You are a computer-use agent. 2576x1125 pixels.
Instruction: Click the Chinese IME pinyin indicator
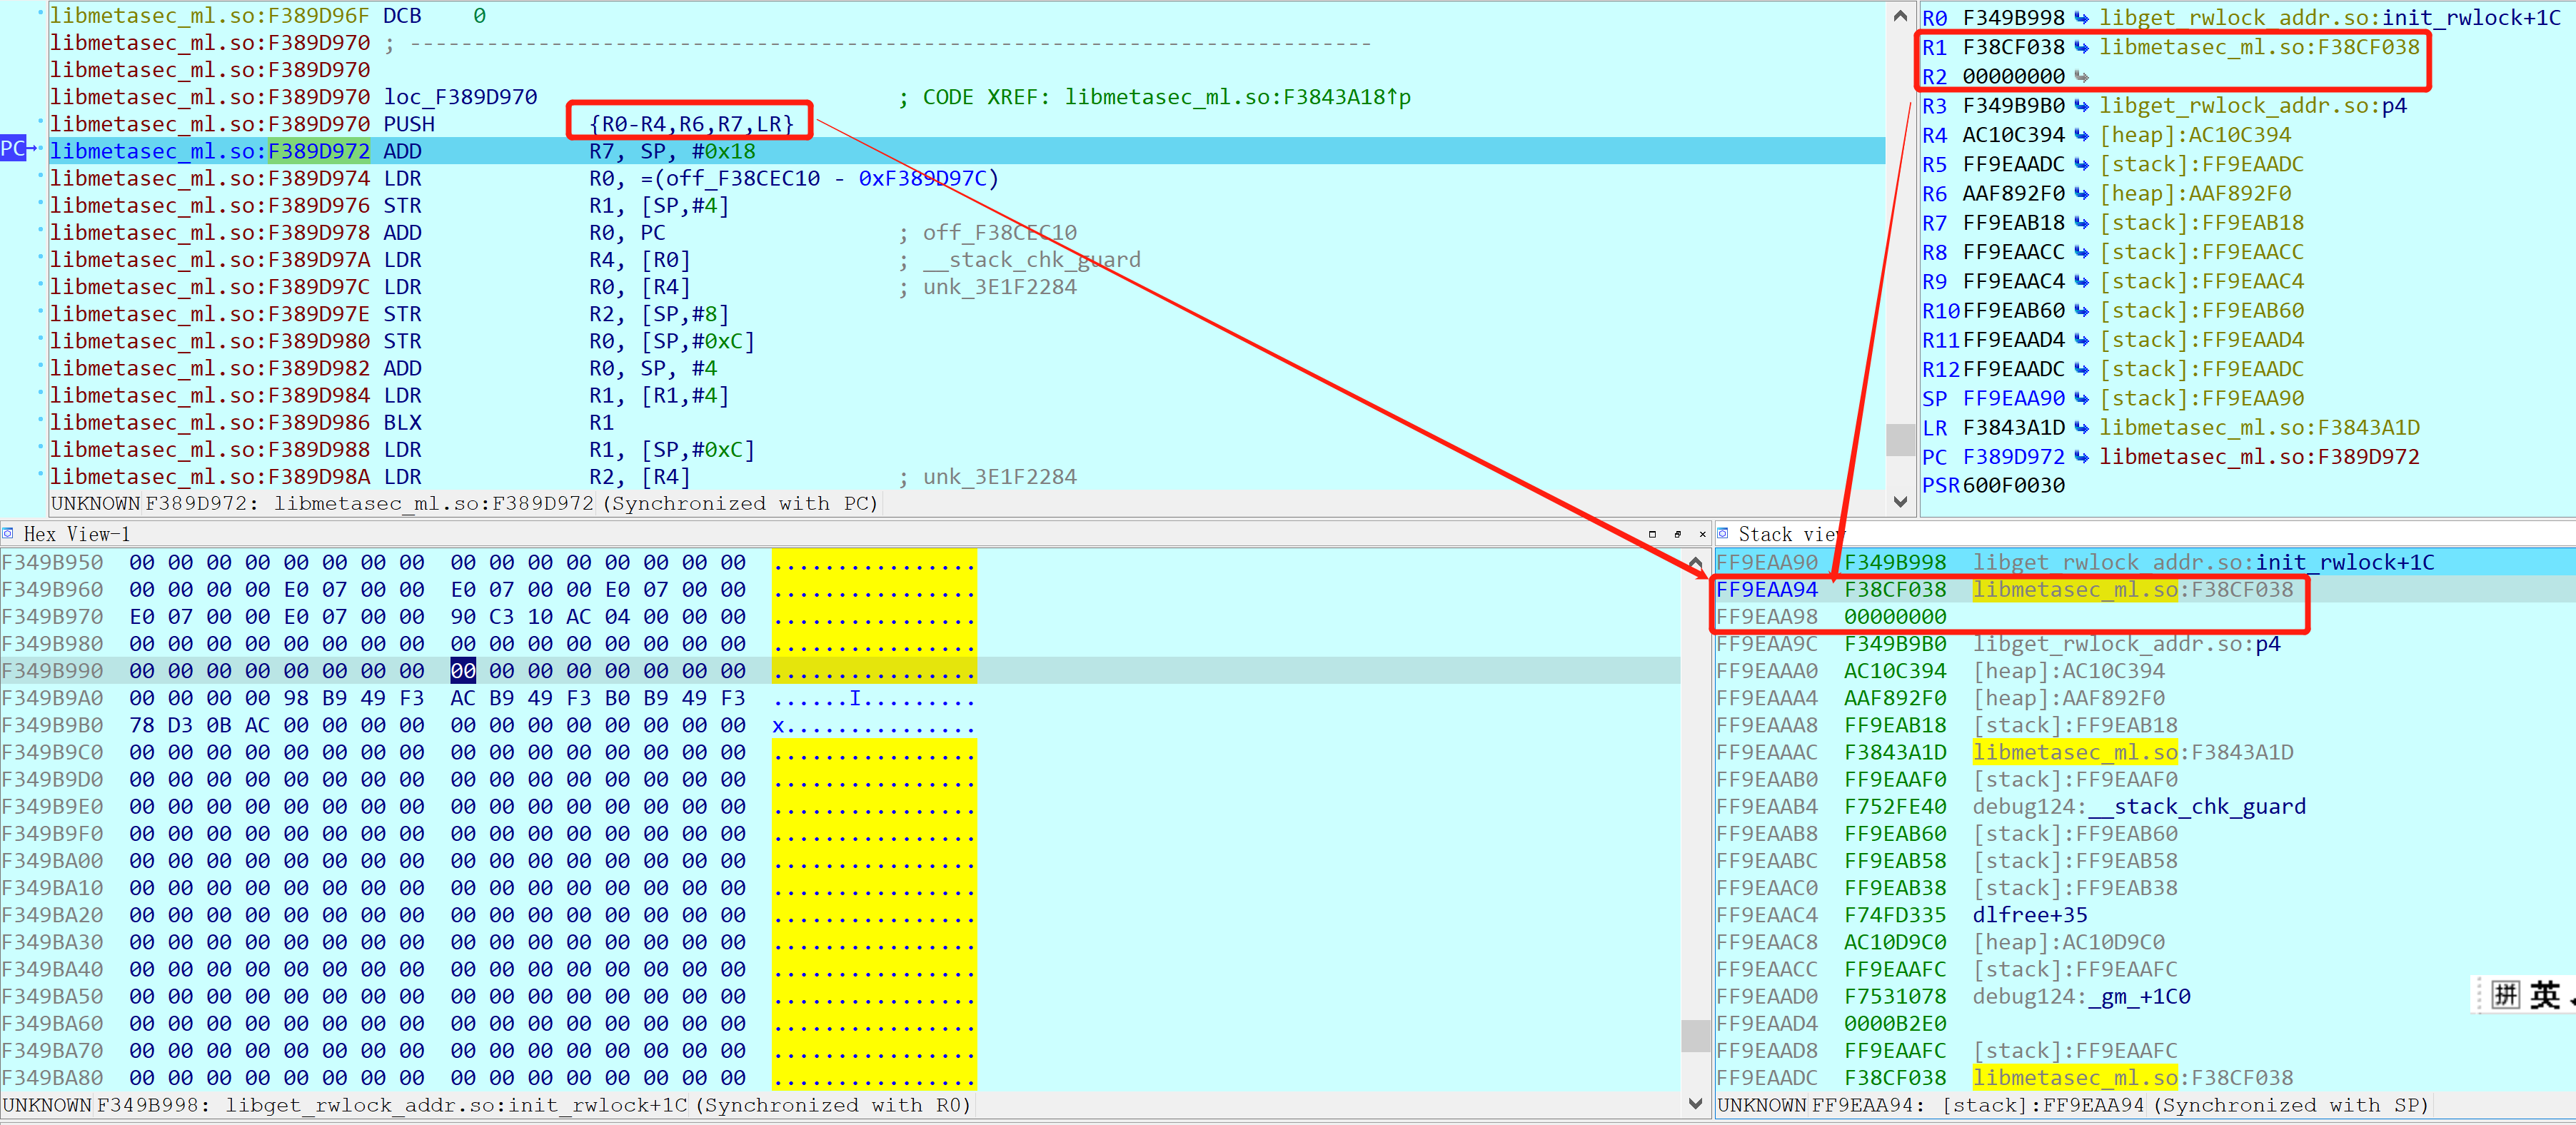pos(2505,995)
